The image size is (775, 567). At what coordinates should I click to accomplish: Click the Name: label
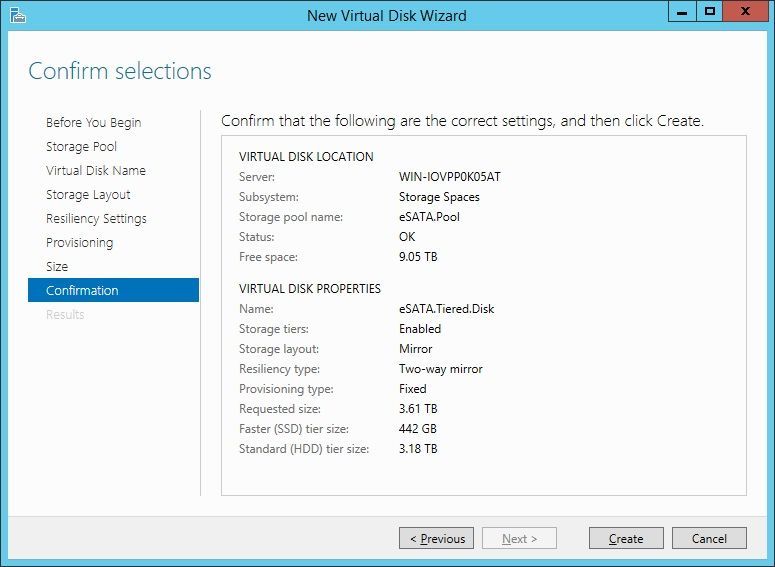(x=256, y=309)
